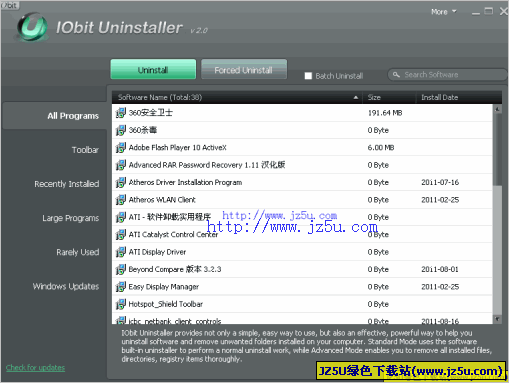Viewport: 509px width, 383px height.
Task: Click the 2011-07-16 install date
Action: click(x=440, y=182)
